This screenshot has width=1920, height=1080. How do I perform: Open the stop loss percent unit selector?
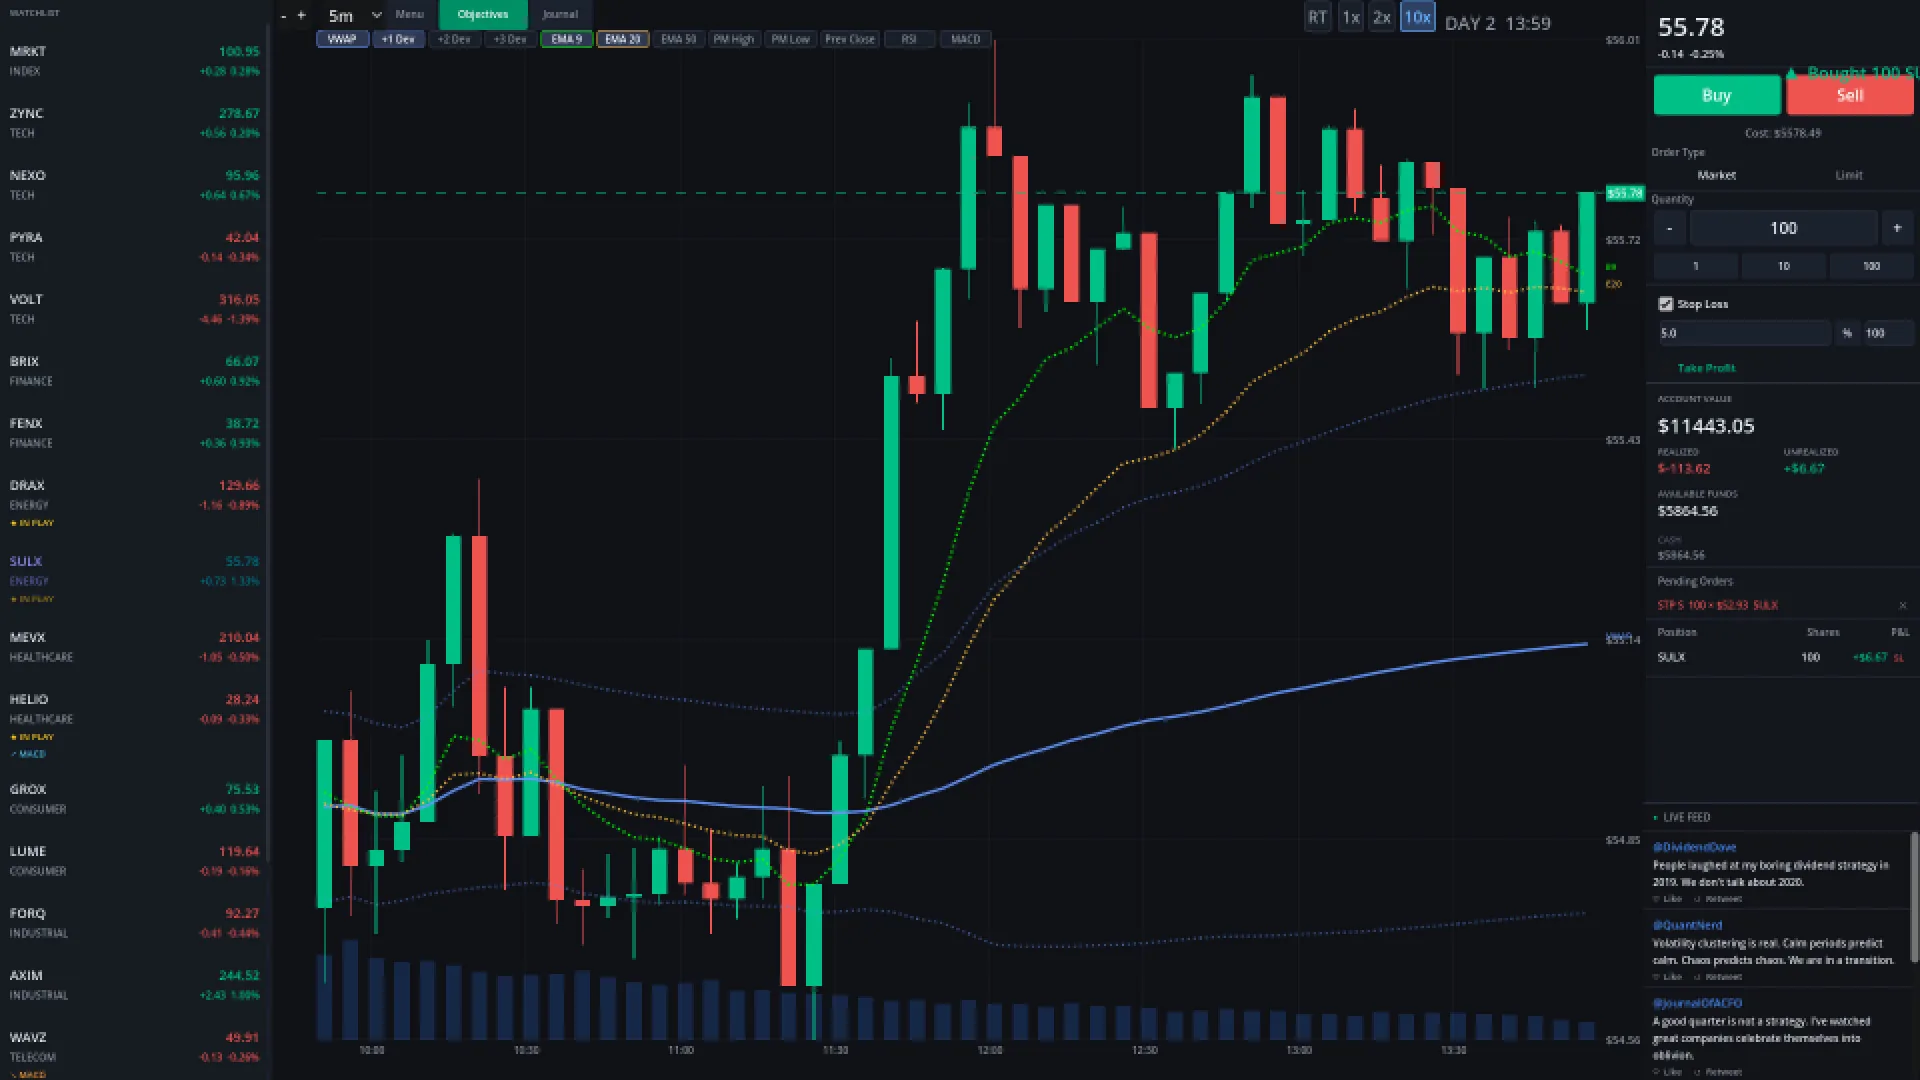pos(1846,333)
